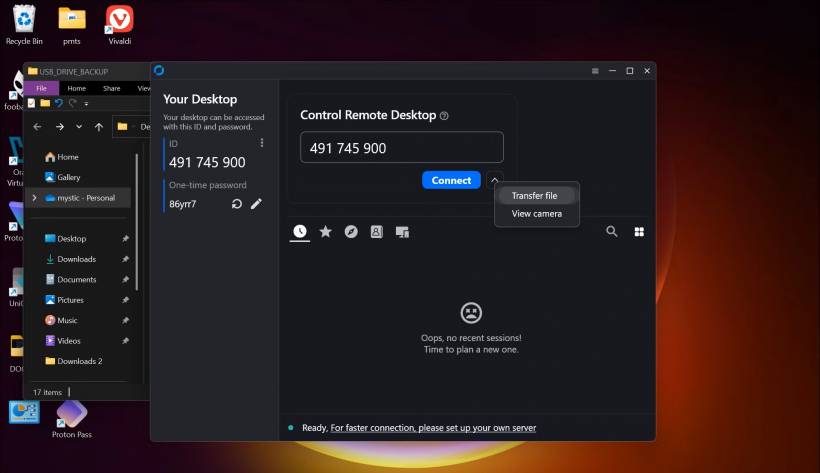Viewport: 820px width, 473px height.
Task: Open the Vivaldi desktop shortcut
Action: pos(120,22)
